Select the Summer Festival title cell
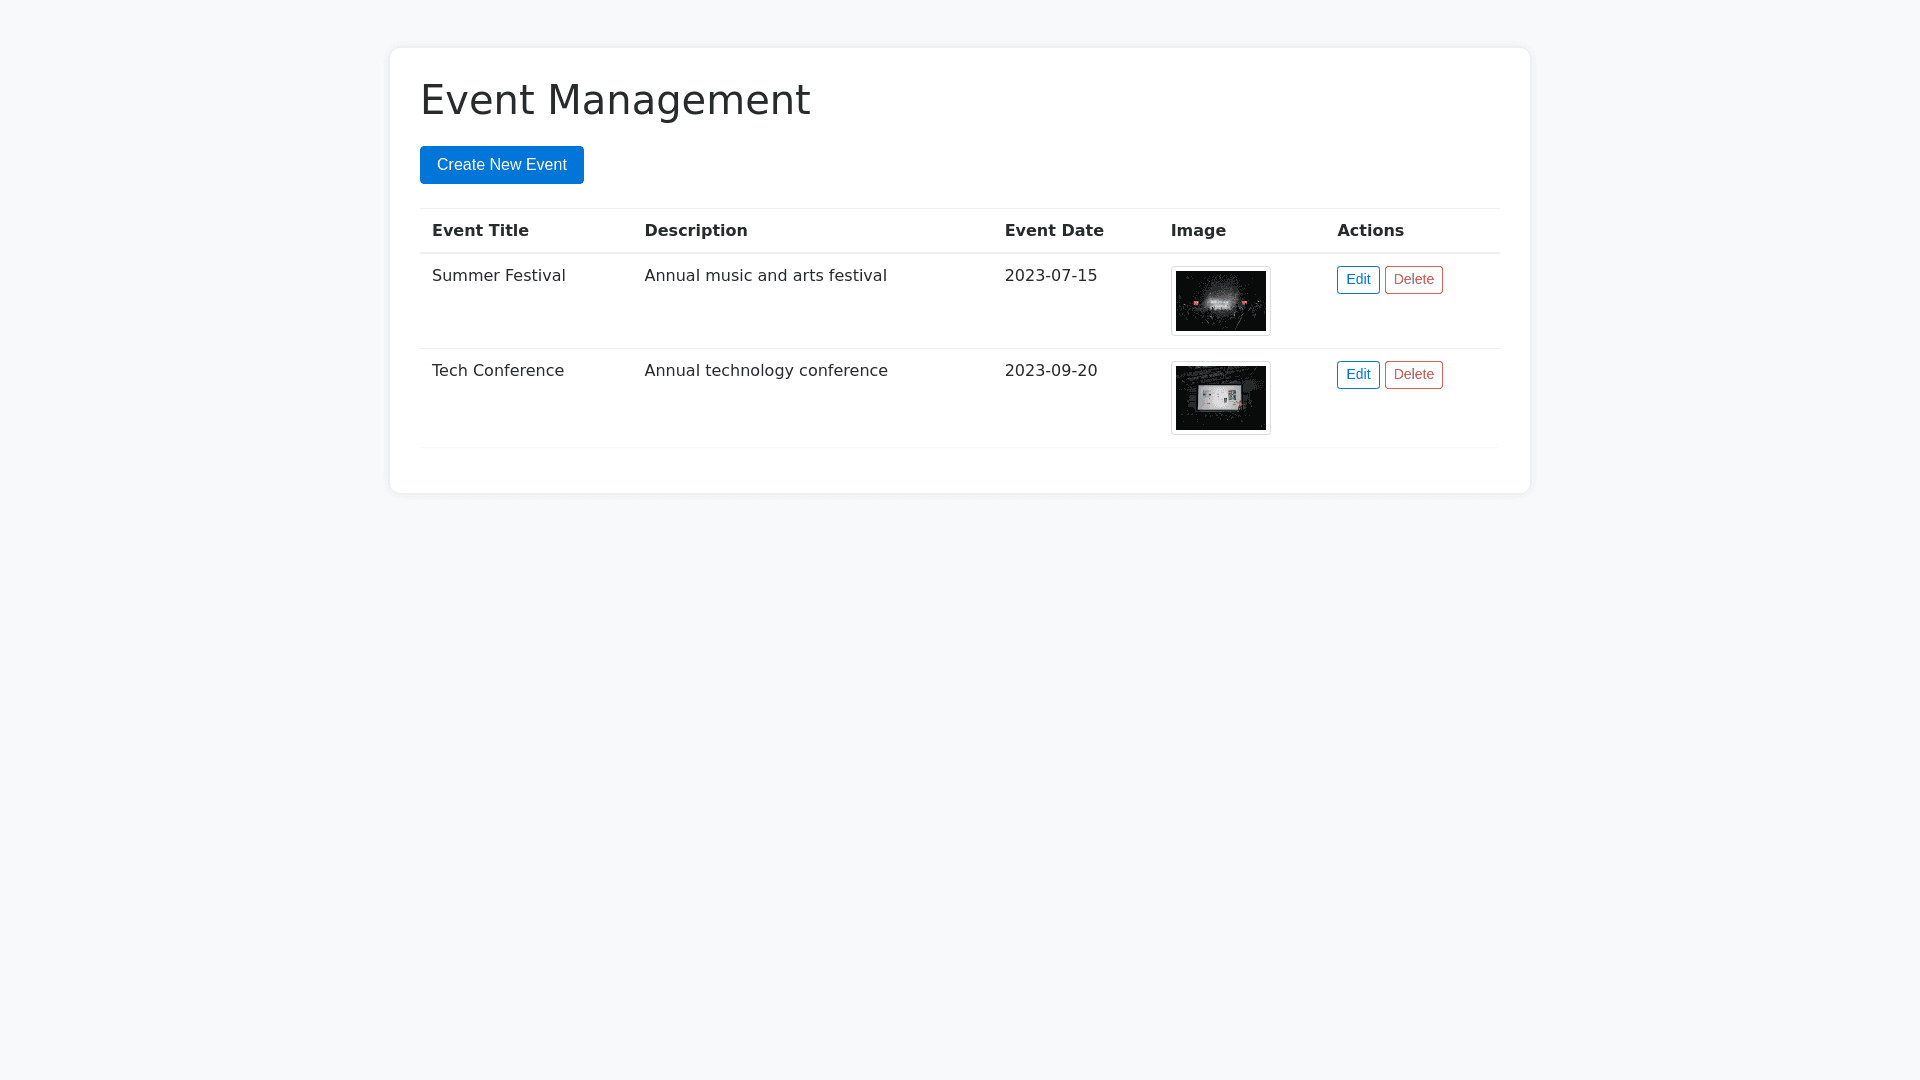This screenshot has height=1080, width=1920. (498, 276)
